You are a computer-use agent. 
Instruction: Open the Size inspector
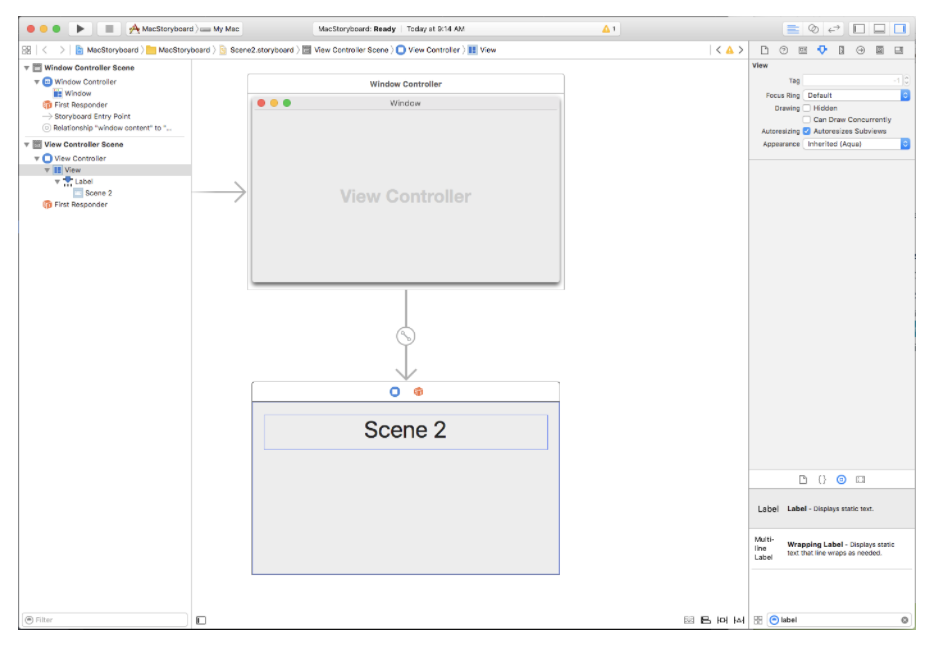[842, 50]
